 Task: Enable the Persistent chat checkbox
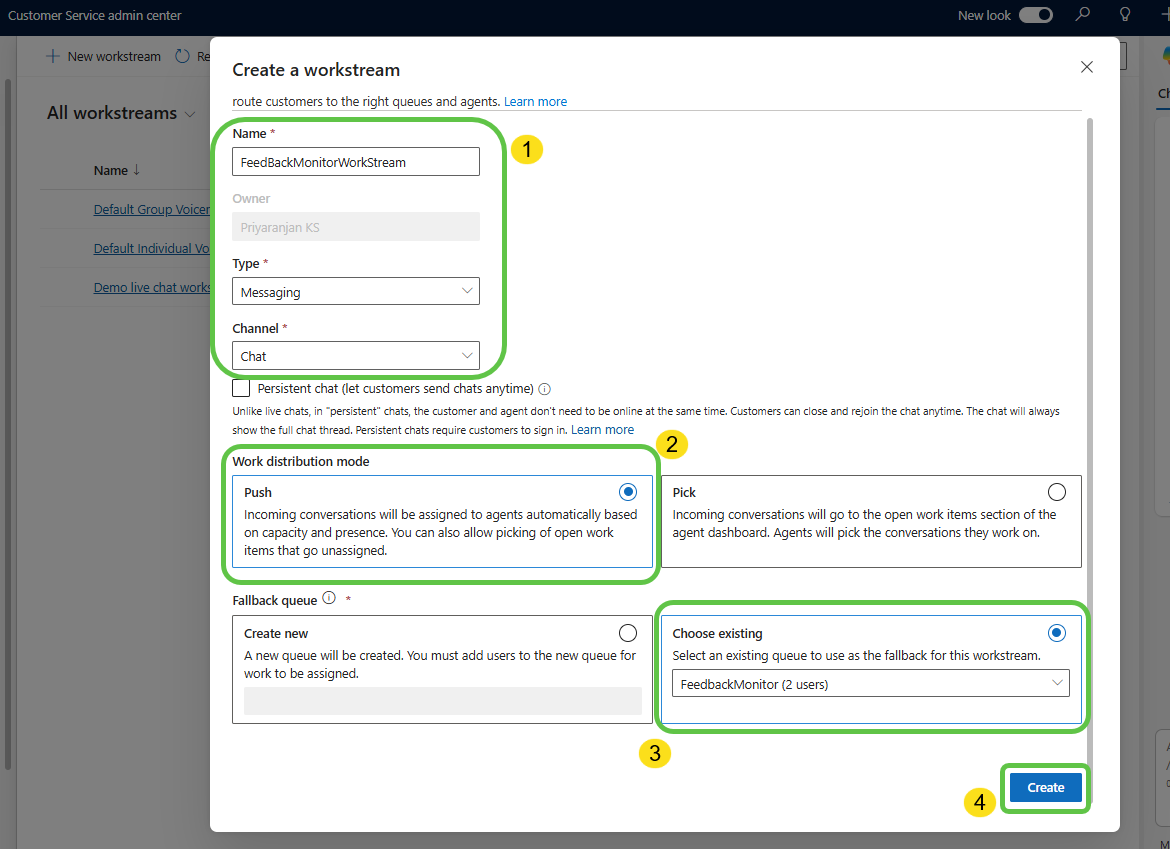click(241, 388)
